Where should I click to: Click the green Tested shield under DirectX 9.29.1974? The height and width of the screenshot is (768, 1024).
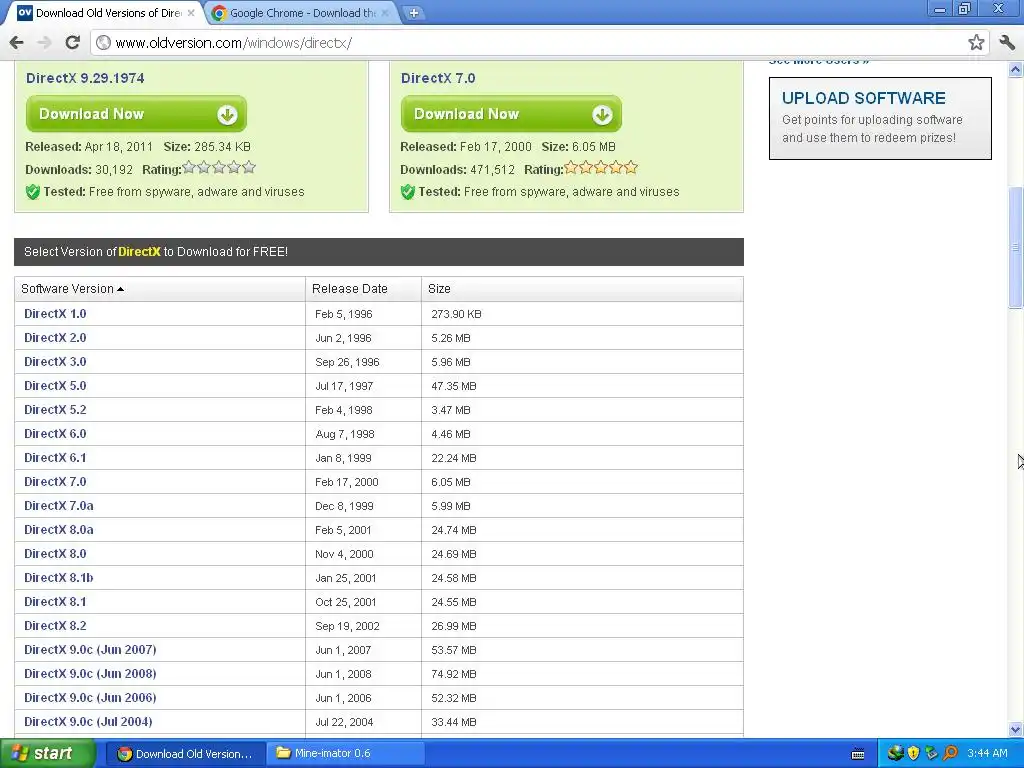point(33,192)
